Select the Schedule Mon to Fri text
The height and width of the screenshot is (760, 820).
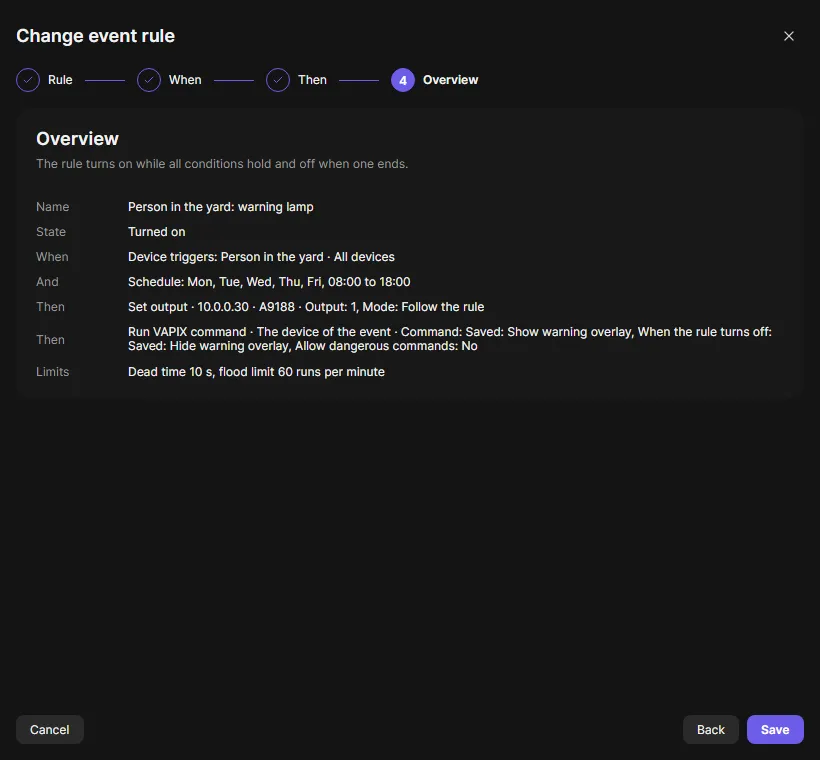coord(269,282)
